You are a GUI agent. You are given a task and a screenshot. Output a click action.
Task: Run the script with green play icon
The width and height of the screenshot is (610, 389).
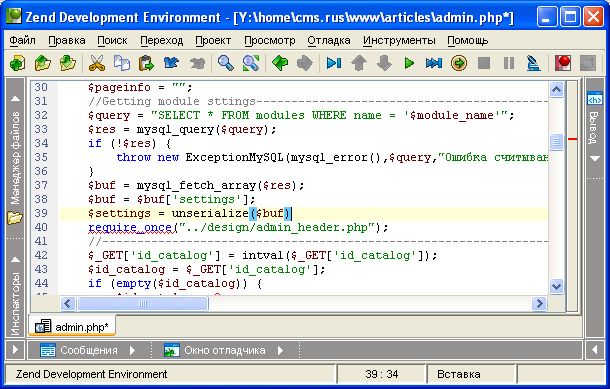click(x=409, y=63)
